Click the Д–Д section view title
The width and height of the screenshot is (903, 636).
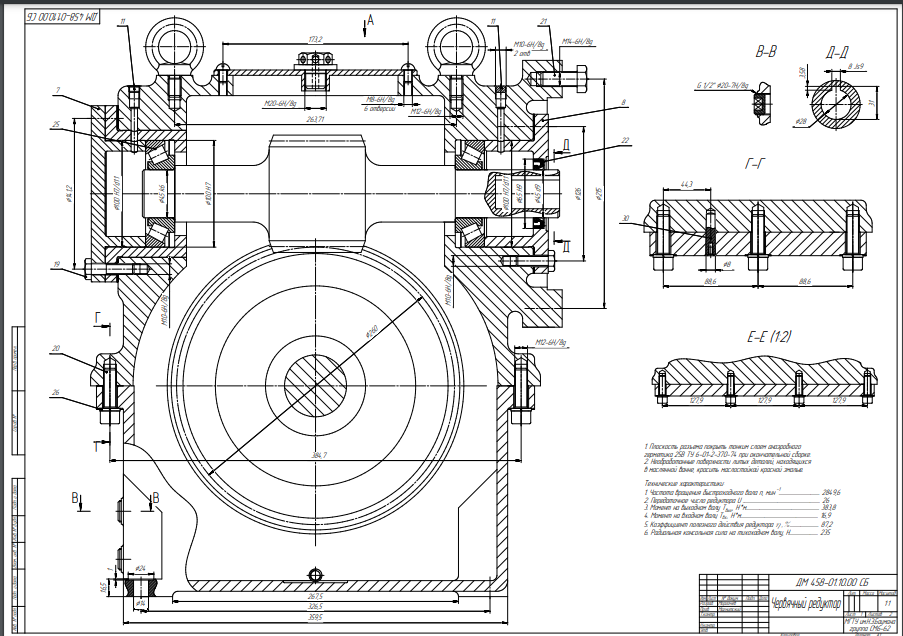[838, 49]
